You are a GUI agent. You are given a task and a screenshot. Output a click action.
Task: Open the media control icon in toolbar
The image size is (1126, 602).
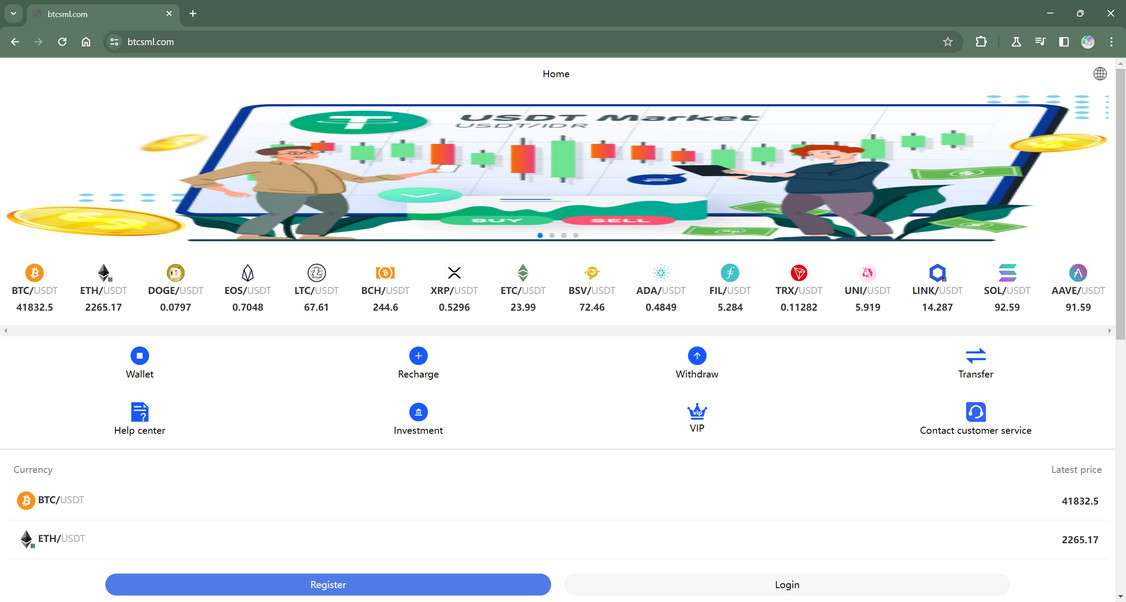[x=1040, y=42]
